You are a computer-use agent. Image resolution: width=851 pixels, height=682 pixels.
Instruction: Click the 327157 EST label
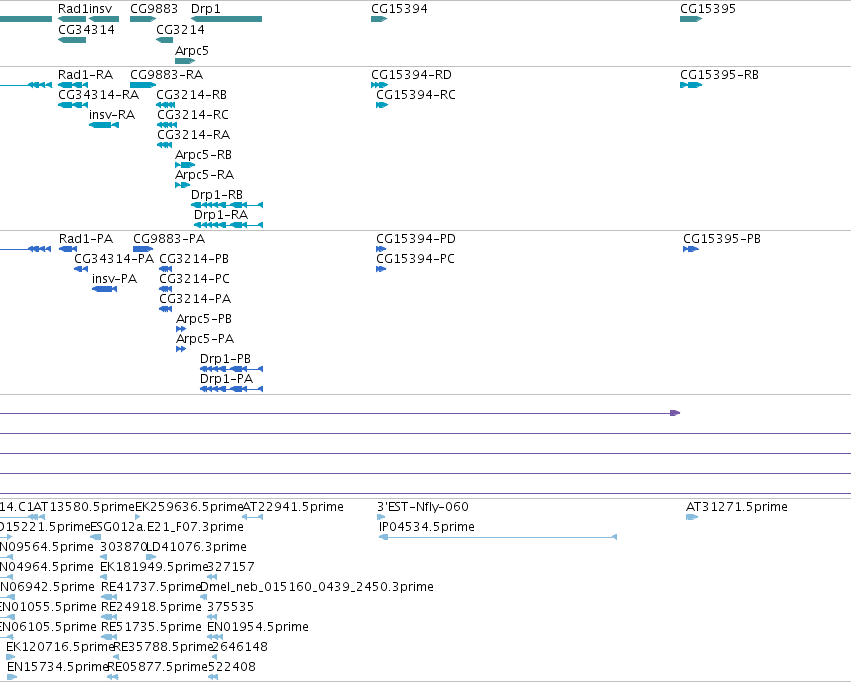[x=231, y=568]
